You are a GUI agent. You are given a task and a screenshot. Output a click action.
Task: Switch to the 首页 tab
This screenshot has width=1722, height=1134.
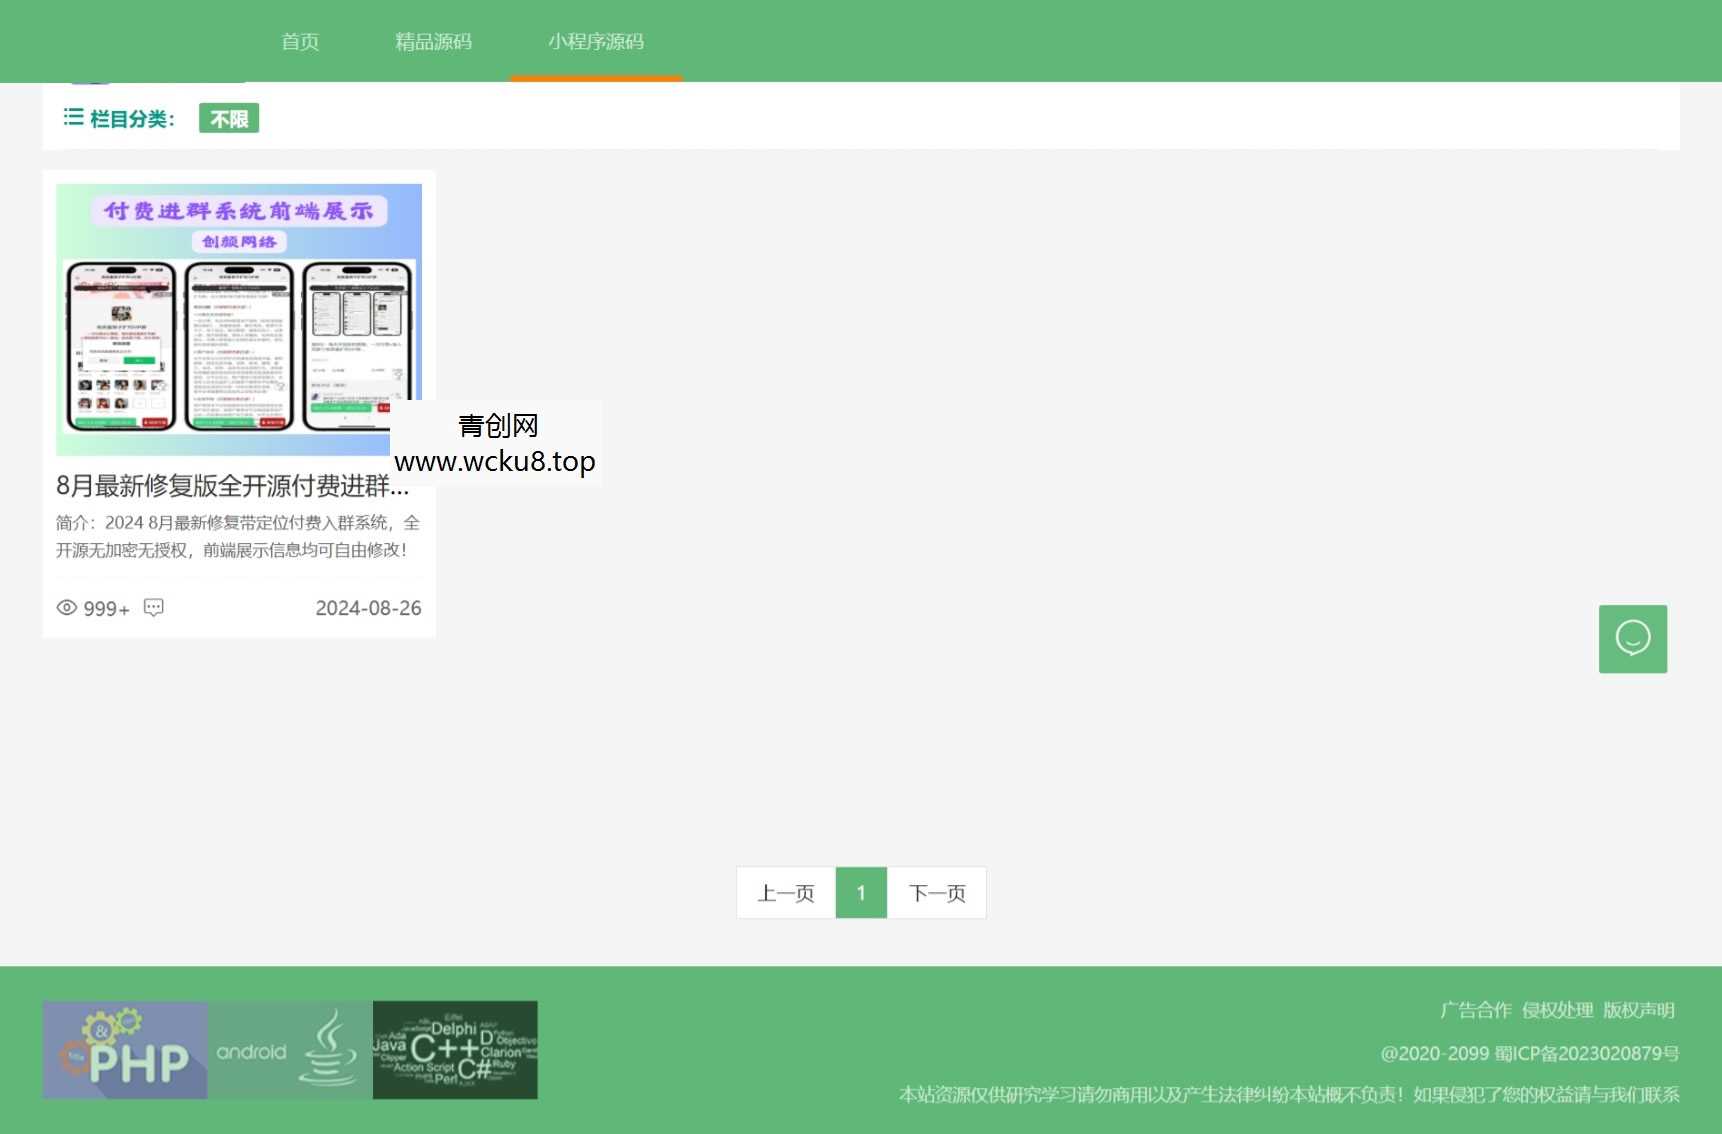[300, 41]
